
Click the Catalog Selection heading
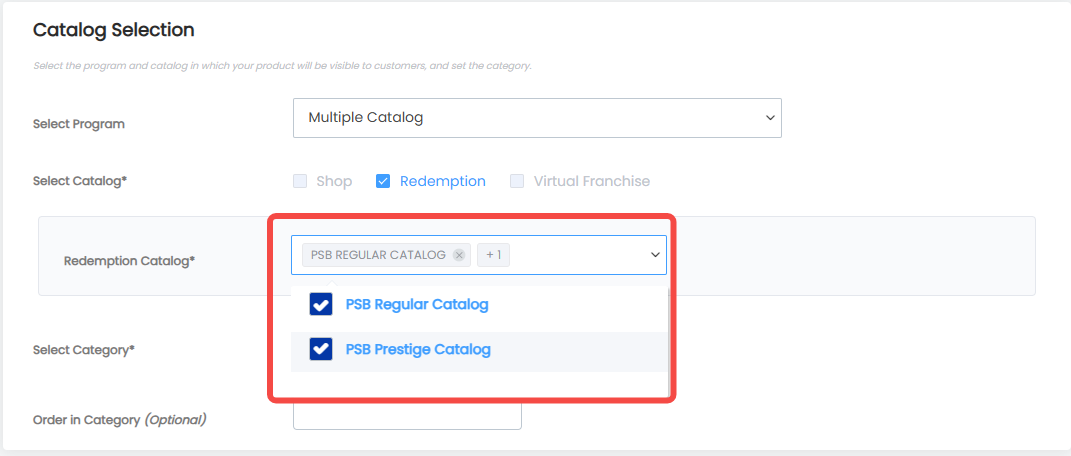coord(113,30)
